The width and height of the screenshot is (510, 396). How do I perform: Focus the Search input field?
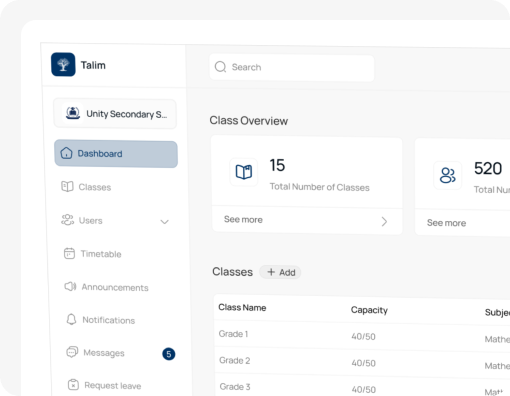click(x=292, y=68)
